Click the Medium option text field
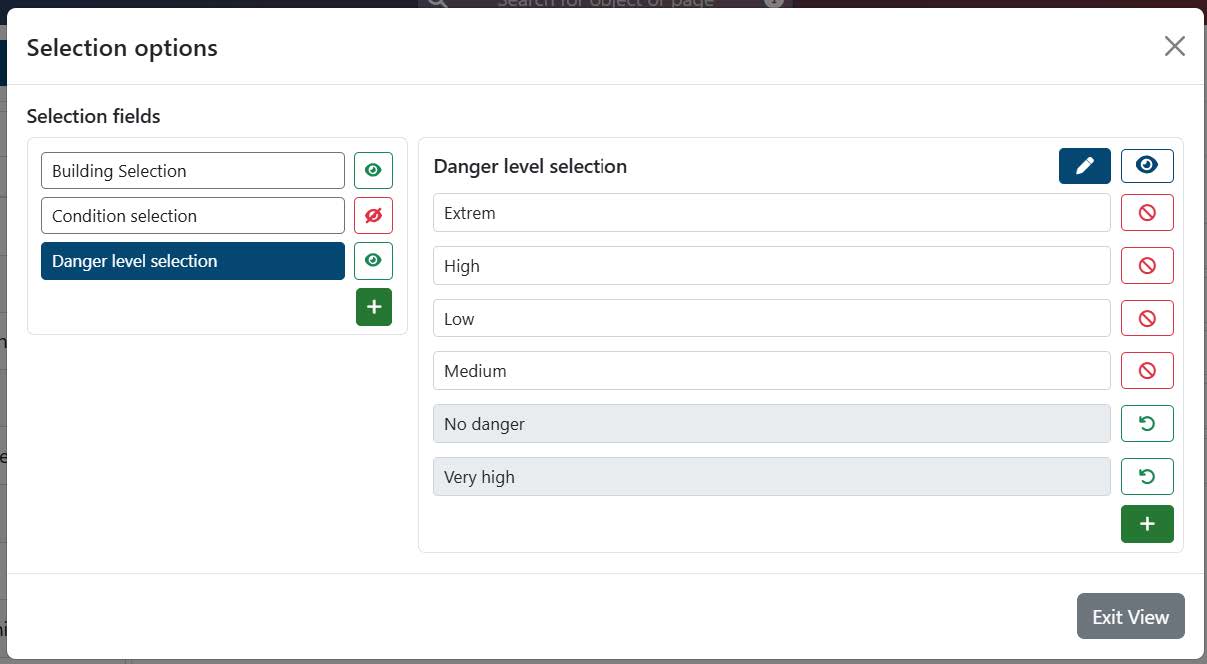Image resolution: width=1207 pixels, height=664 pixels. [771, 371]
